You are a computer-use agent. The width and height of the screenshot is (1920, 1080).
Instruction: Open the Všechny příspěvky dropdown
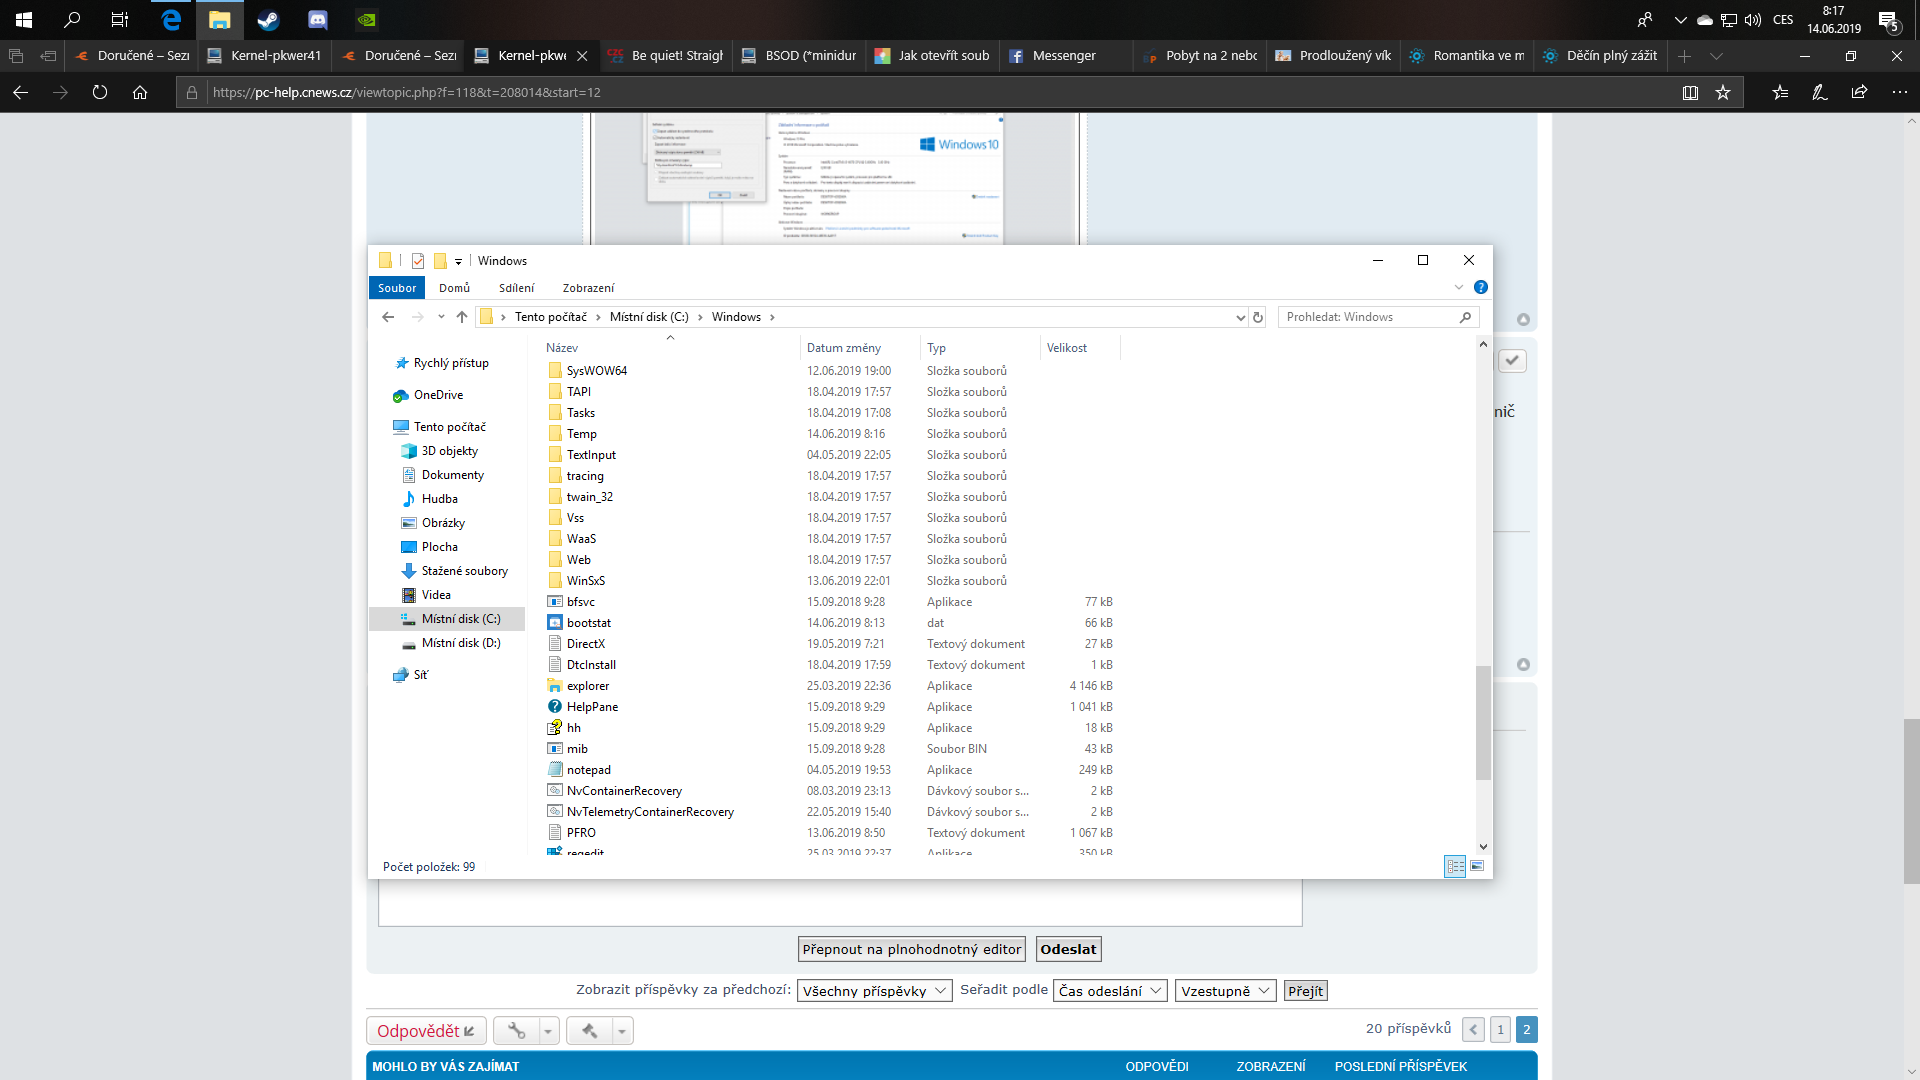click(x=874, y=991)
